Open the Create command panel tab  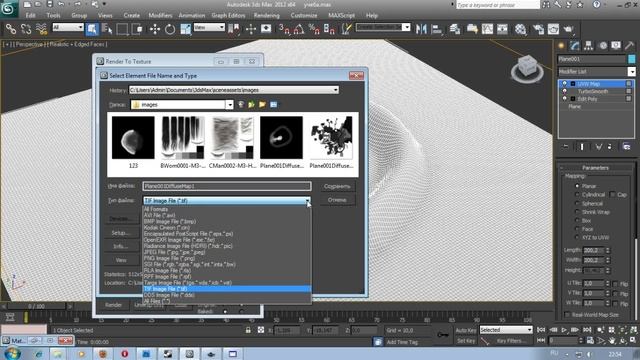[562, 45]
